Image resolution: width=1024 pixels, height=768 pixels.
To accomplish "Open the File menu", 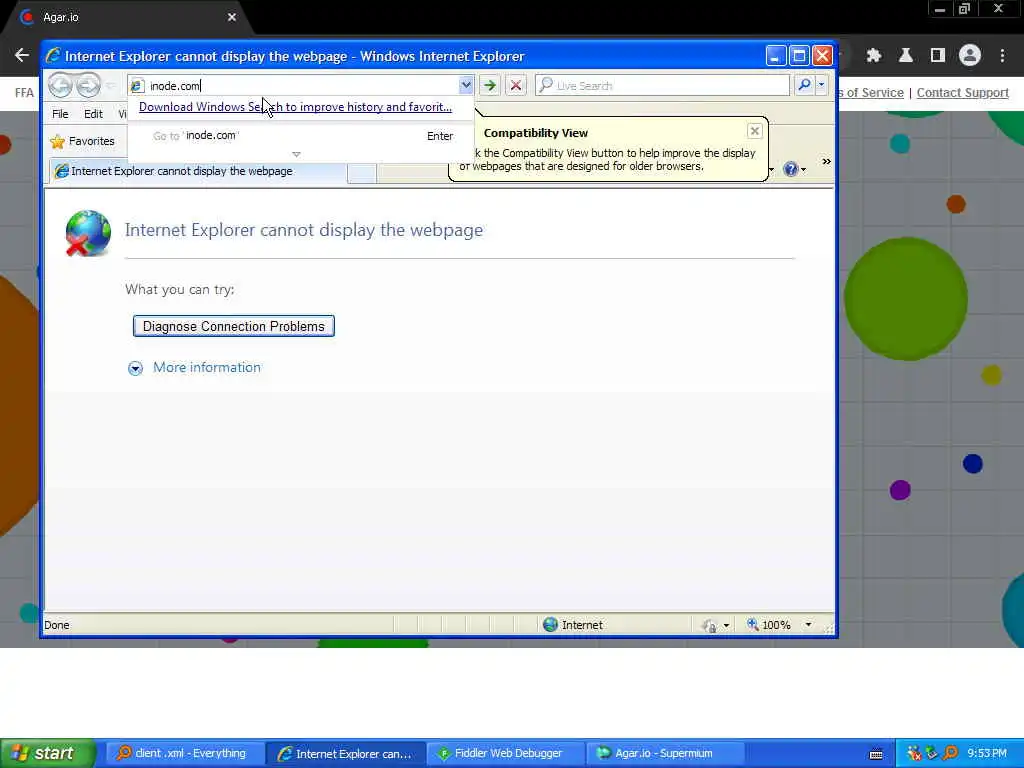I will tap(60, 114).
